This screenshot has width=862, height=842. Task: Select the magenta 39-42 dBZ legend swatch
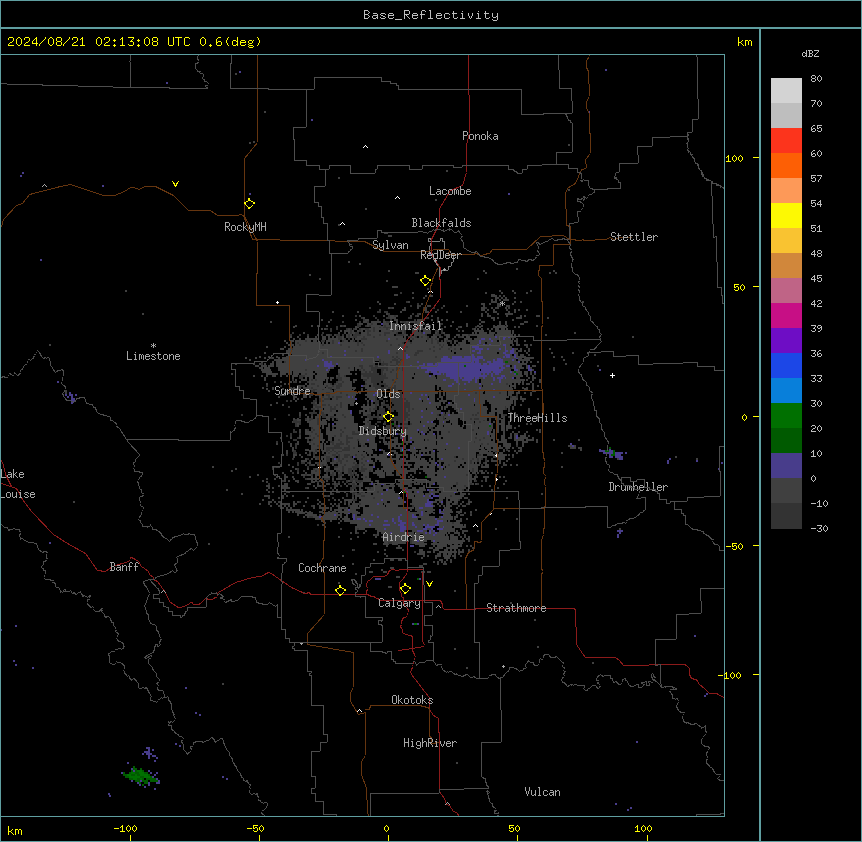coord(786,315)
